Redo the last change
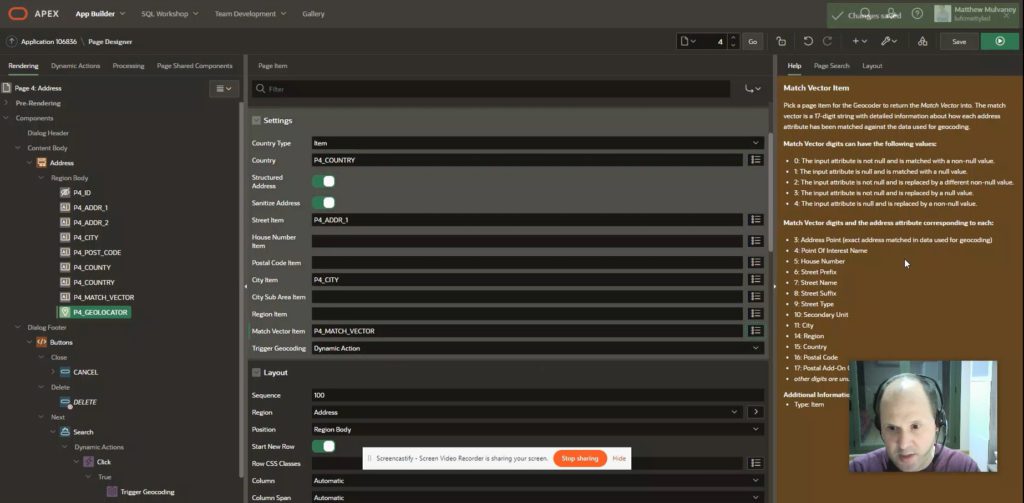The image size is (1024, 503). pyautogui.click(x=827, y=41)
